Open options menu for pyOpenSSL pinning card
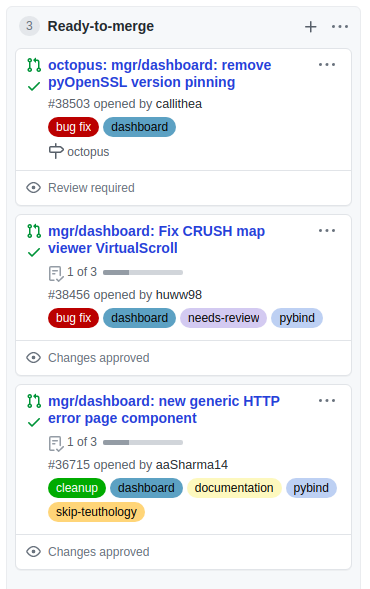This screenshot has height=589, width=370. (327, 65)
